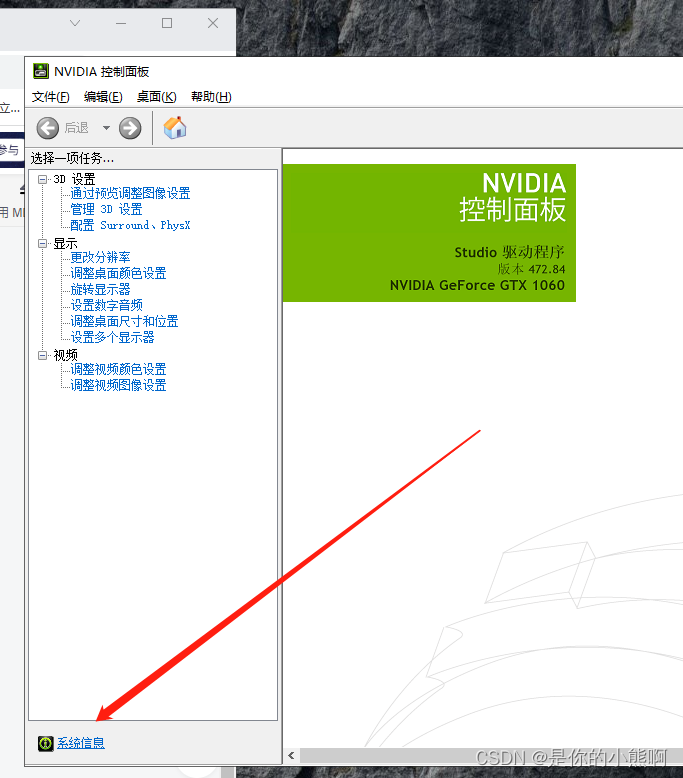Image resolution: width=683 pixels, height=778 pixels.
Task: Open 配置 Surround、PhysX settings
Action: click(x=130, y=225)
